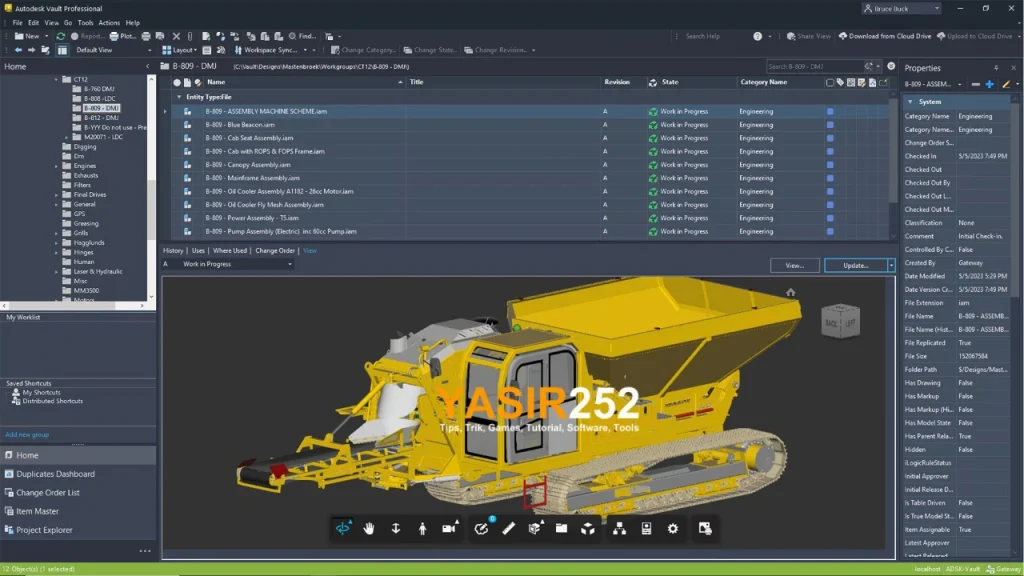Click the viewer Print/screenshot icon
The image size is (1024, 576).
click(x=705, y=528)
